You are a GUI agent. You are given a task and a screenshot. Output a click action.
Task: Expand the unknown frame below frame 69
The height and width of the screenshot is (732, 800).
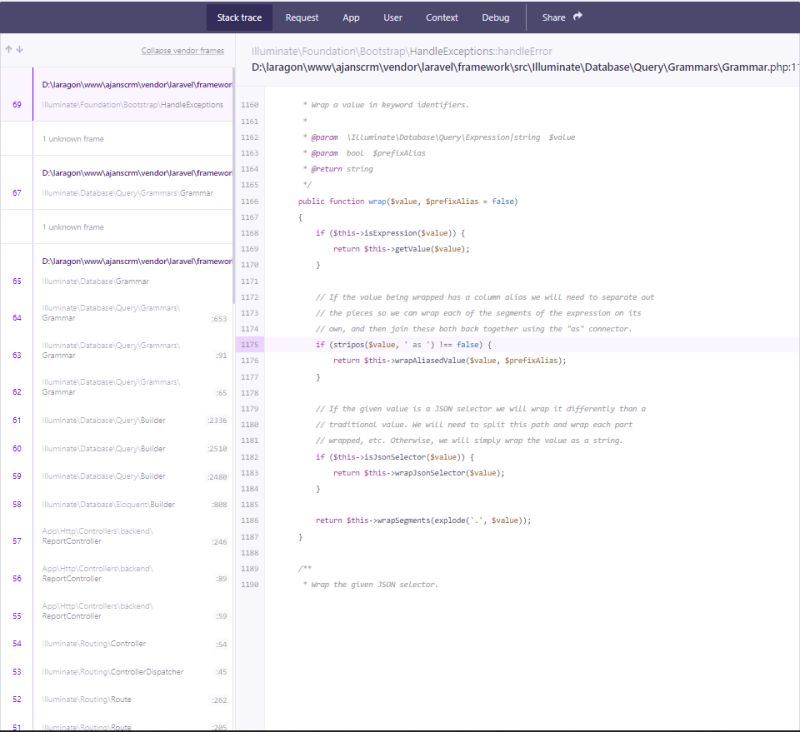(x=117, y=138)
